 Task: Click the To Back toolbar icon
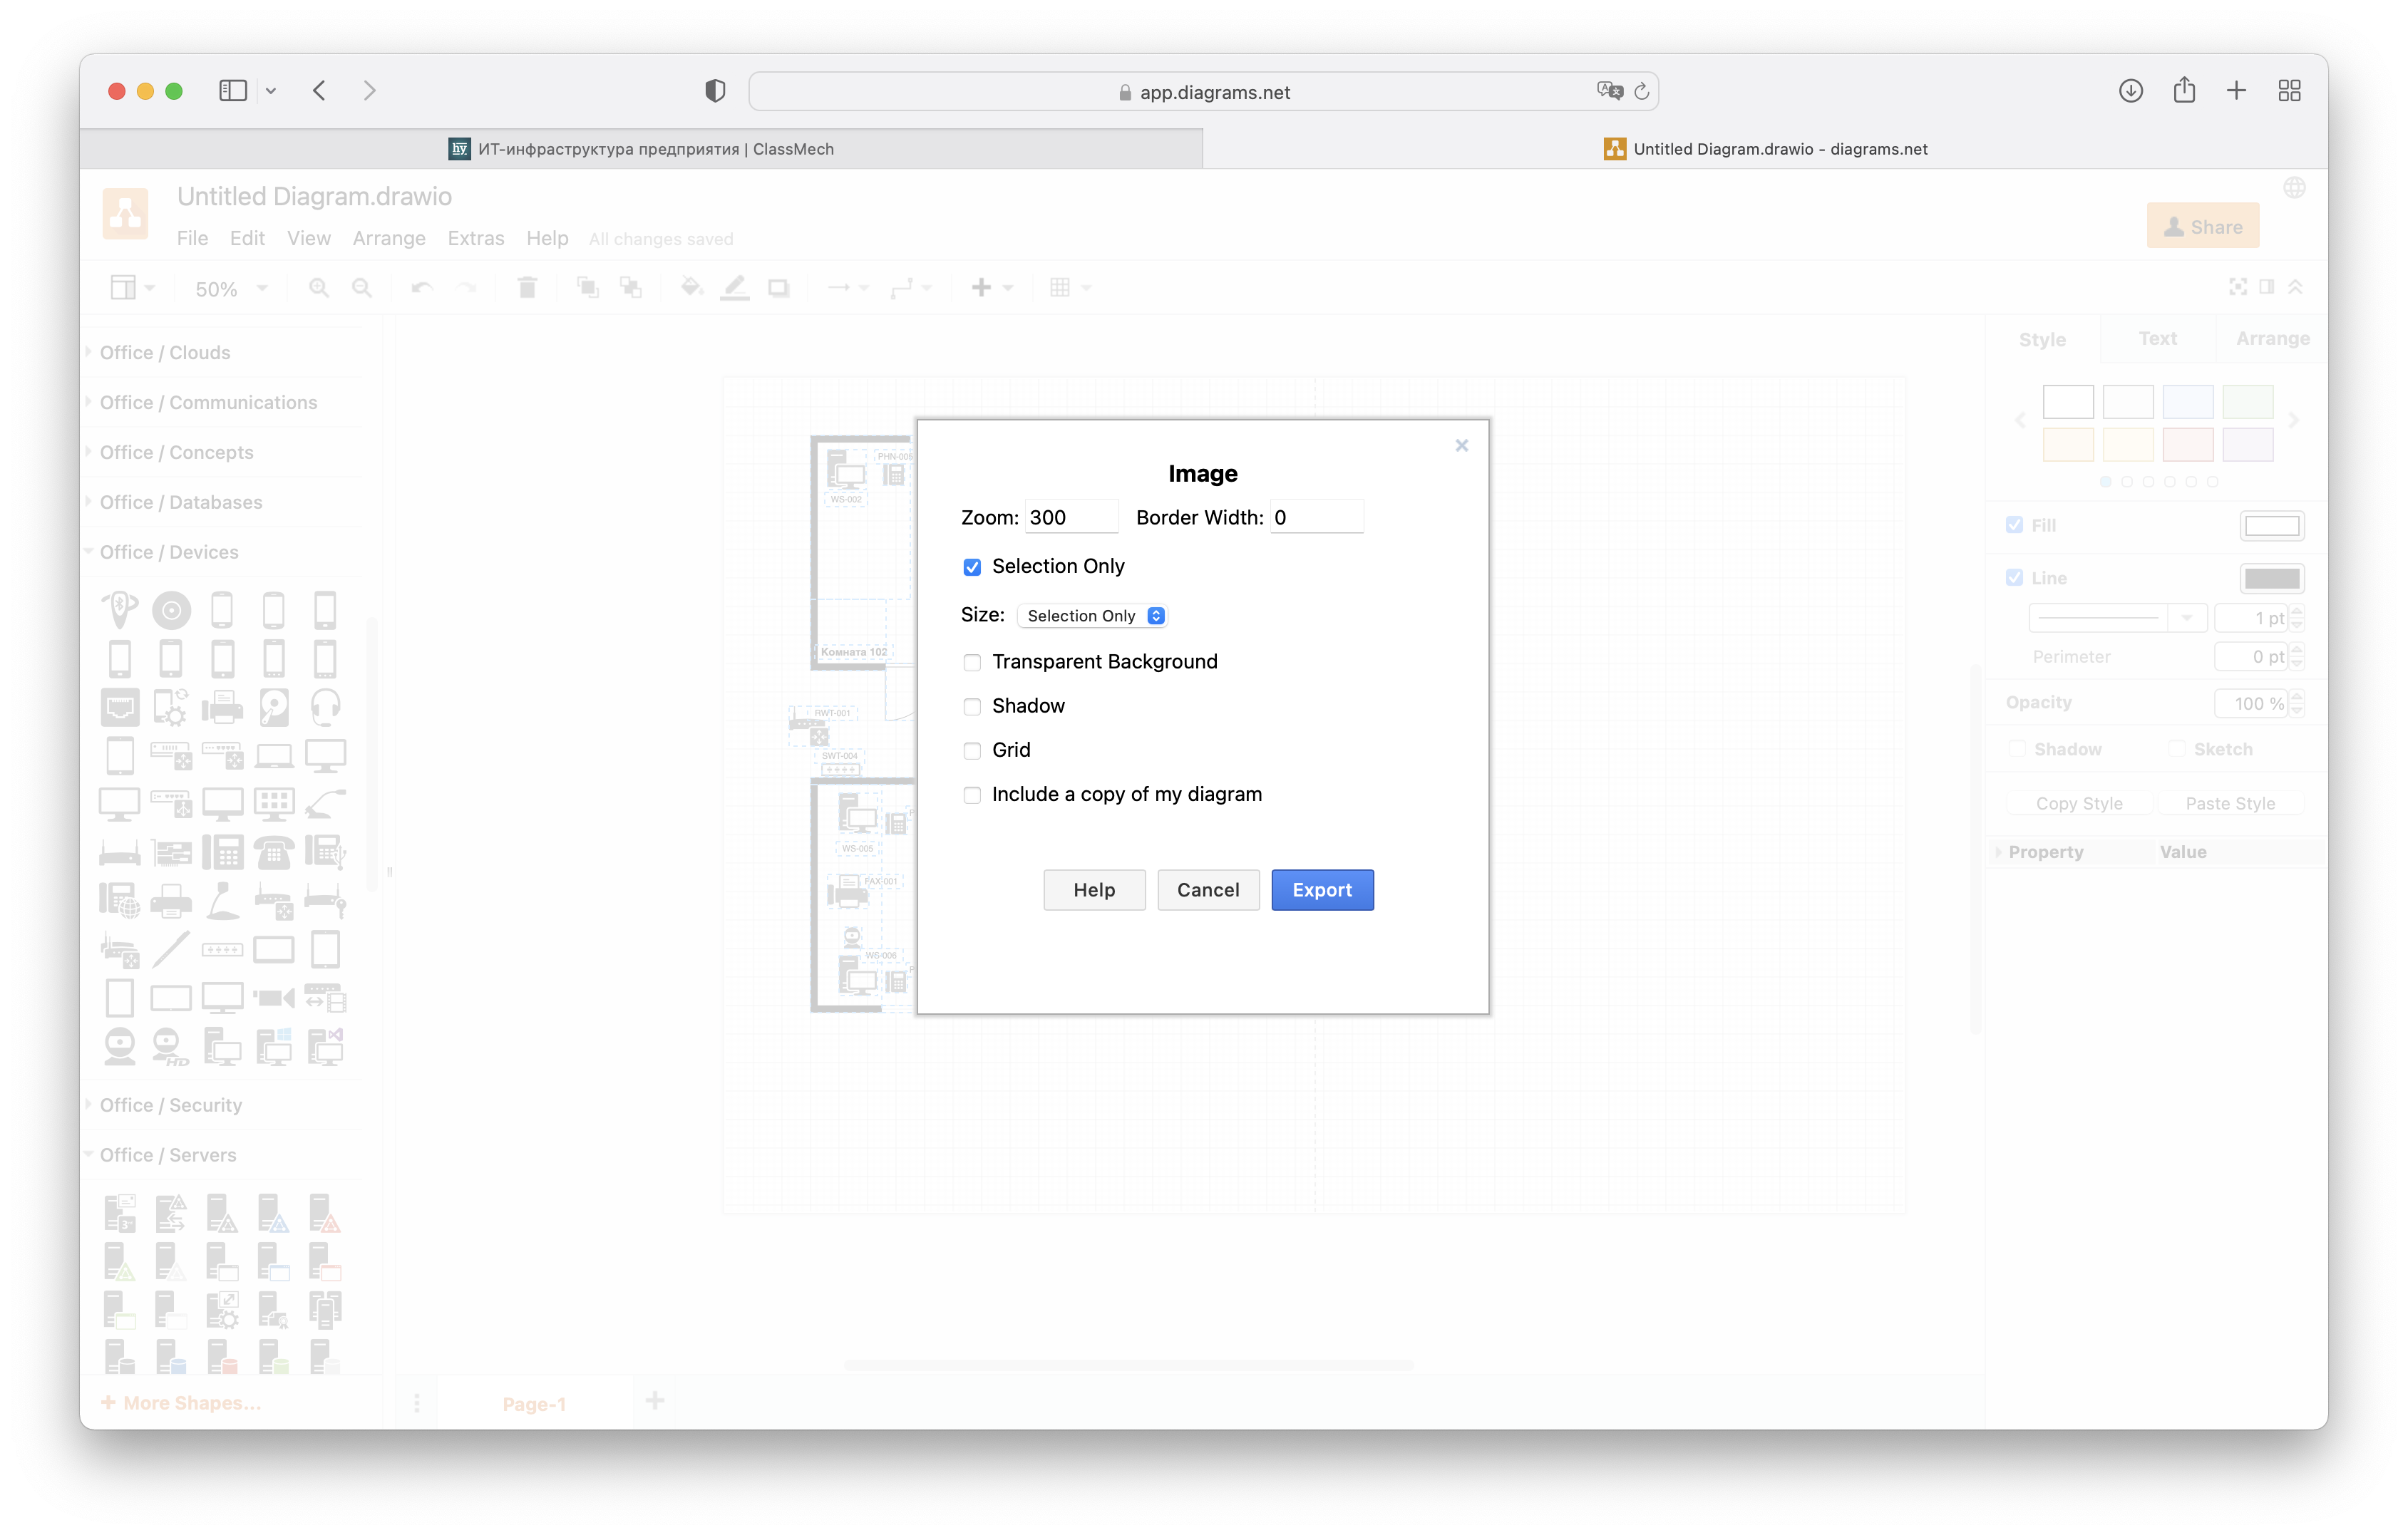coord(631,288)
